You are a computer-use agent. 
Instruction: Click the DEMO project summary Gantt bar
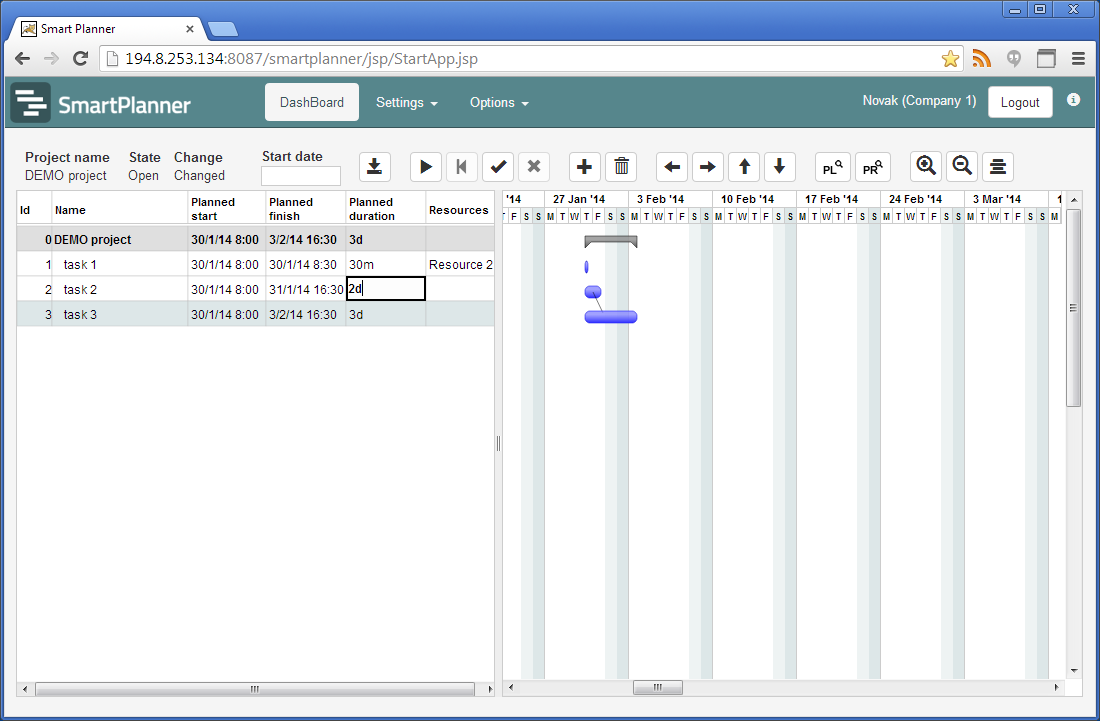[611, 241]
